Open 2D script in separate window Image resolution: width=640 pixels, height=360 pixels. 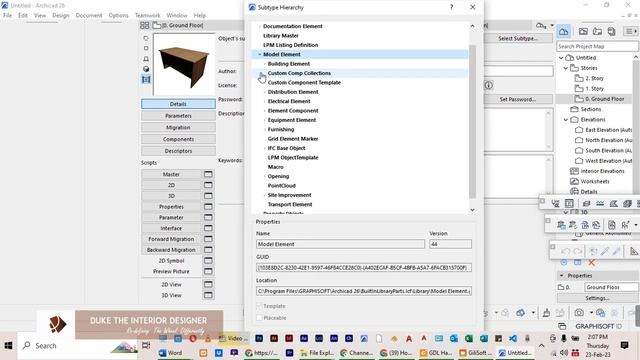point(208,185)
